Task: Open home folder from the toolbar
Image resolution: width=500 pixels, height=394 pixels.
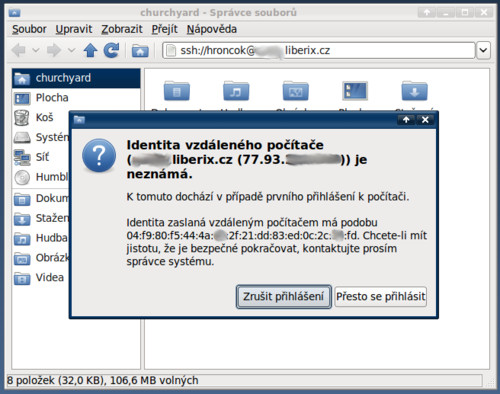Action: (140, 51)
